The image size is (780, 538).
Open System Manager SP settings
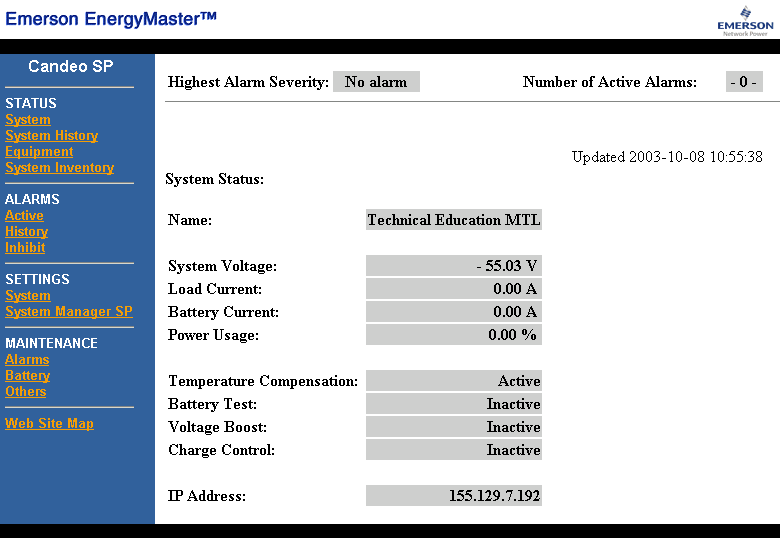tap(69, 312)
